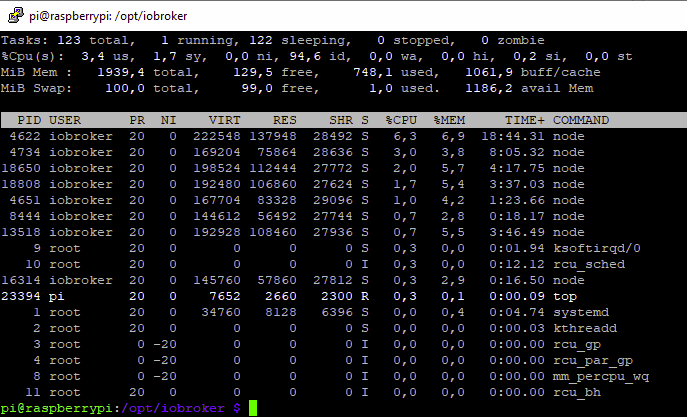Screen dimensions: 687x417
Task: Click PID 16314 in the process list
Action: [x=21, y=280]
